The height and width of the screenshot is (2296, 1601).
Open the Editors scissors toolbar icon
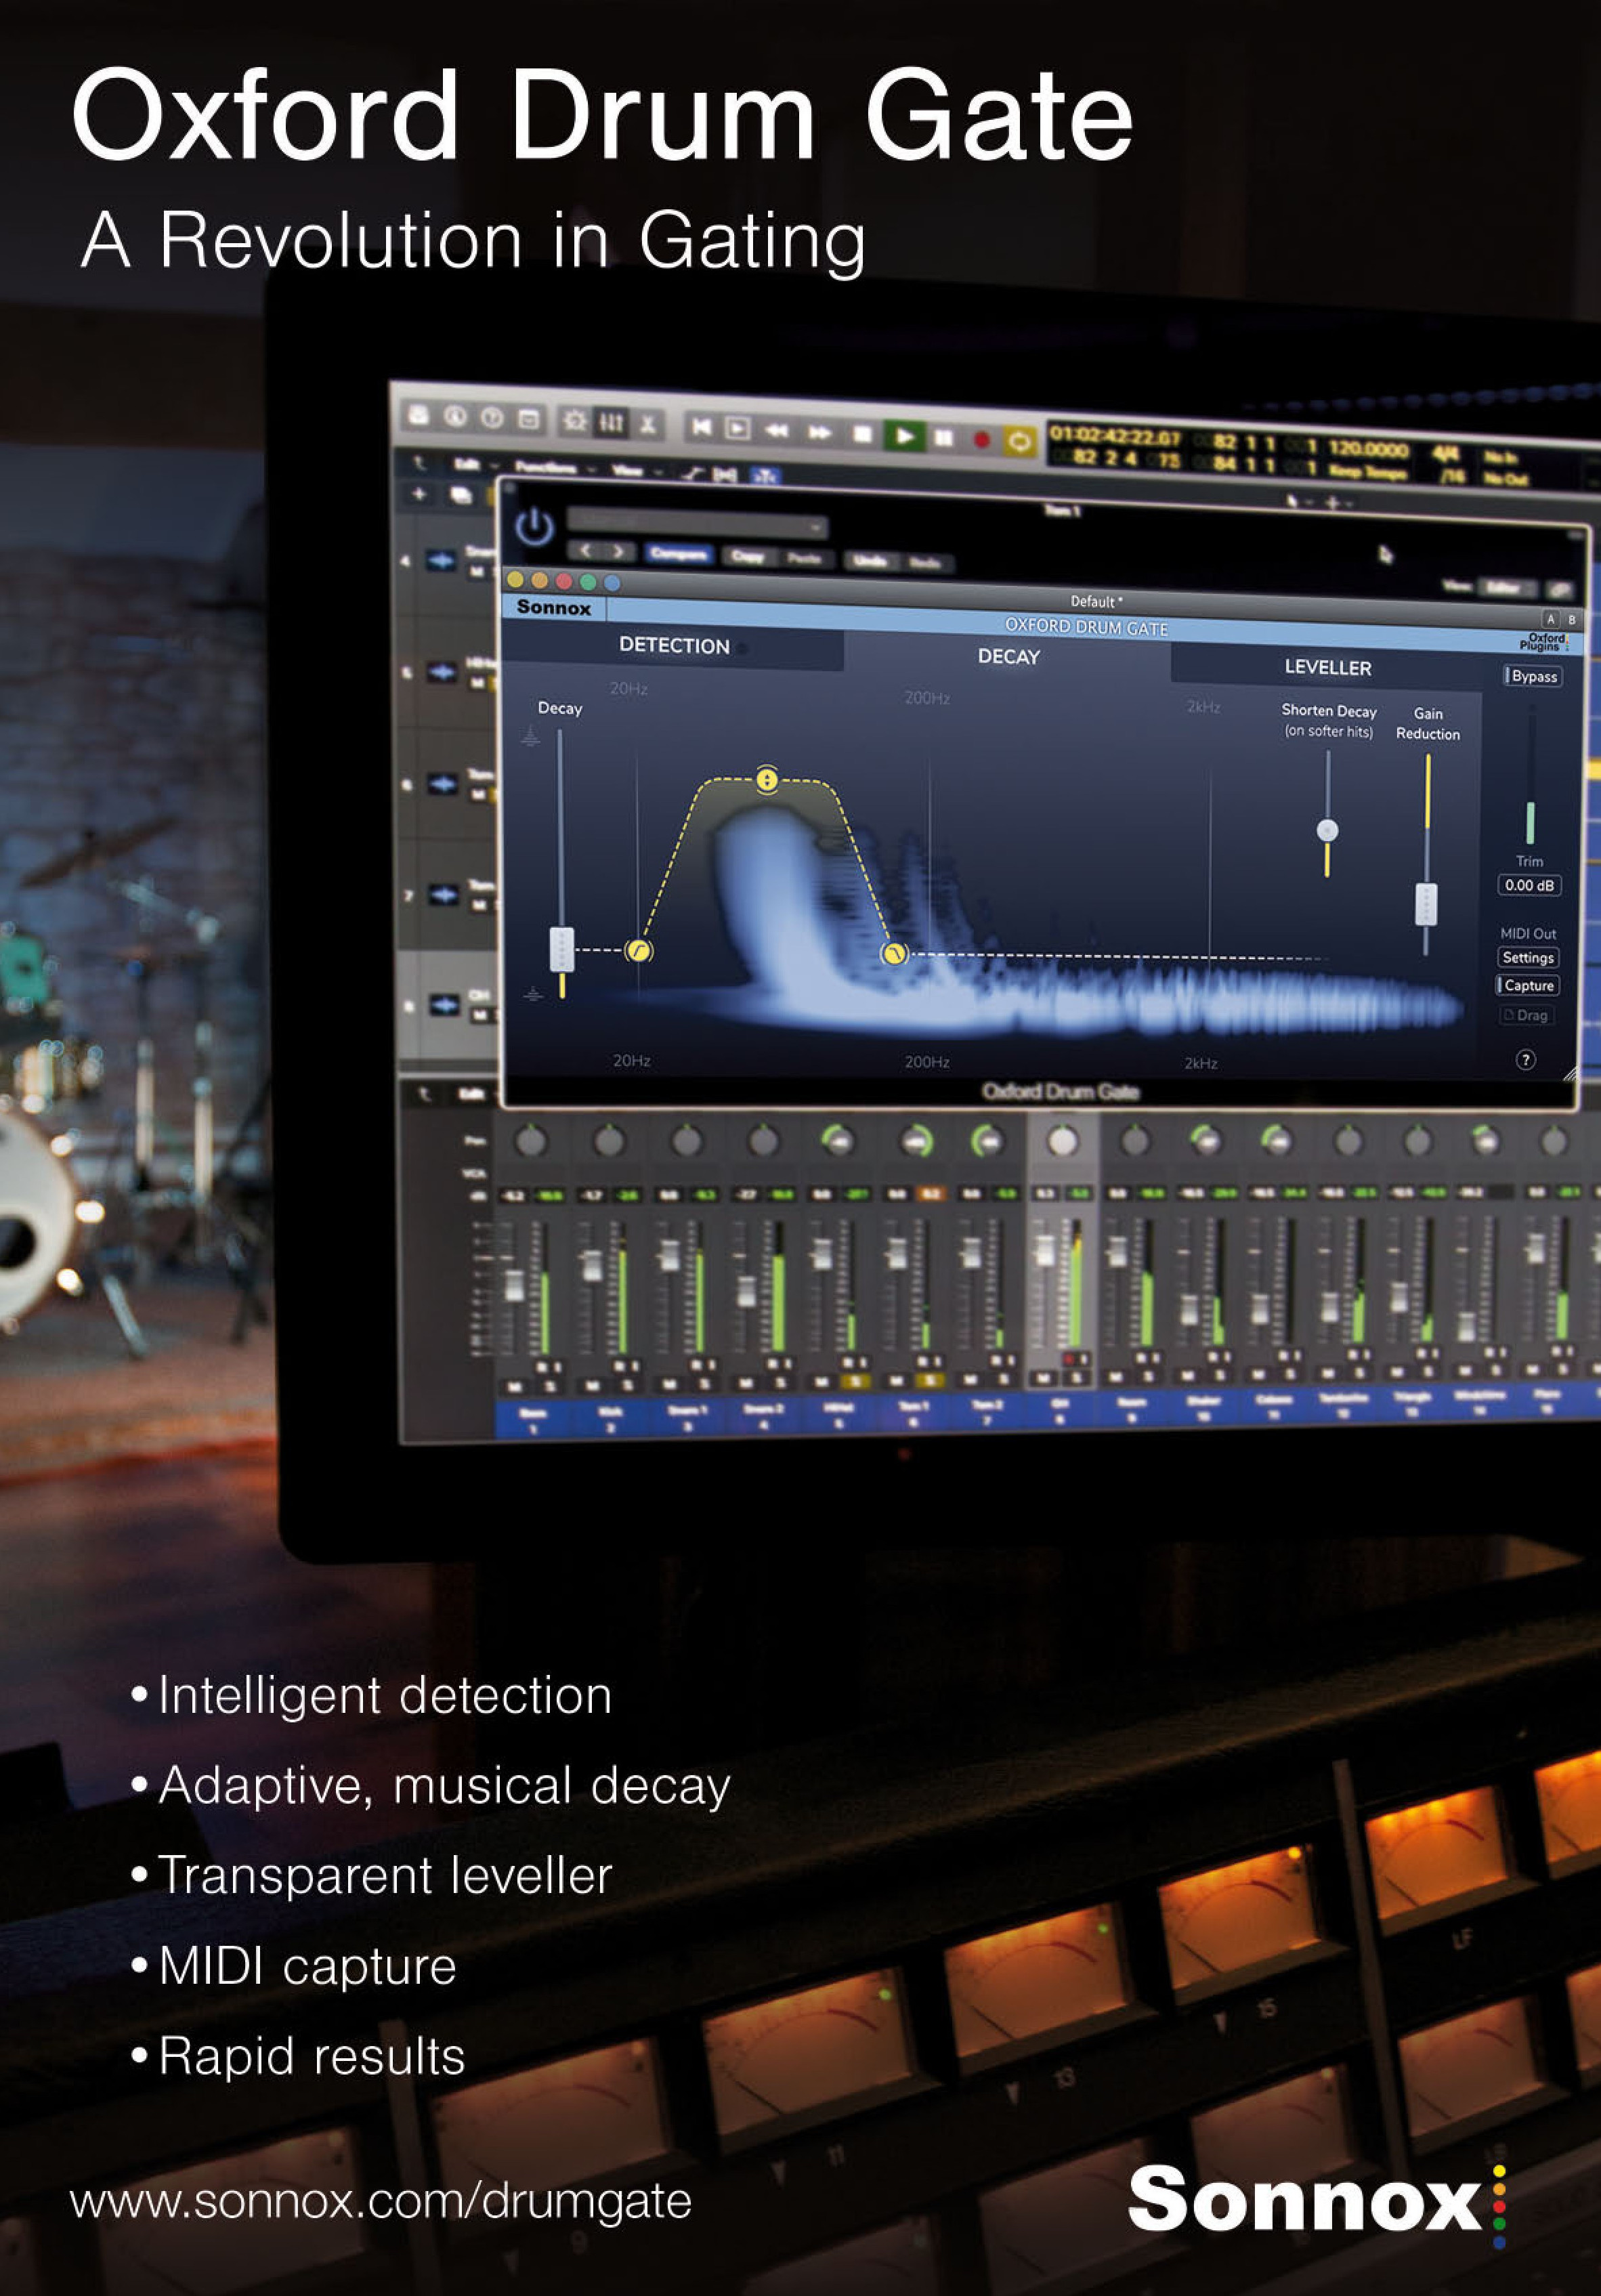coord(648,424)
